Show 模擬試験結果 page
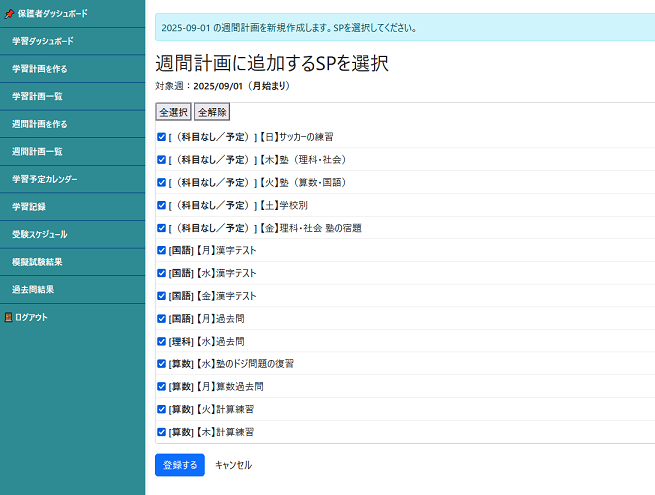 point(37,261)
